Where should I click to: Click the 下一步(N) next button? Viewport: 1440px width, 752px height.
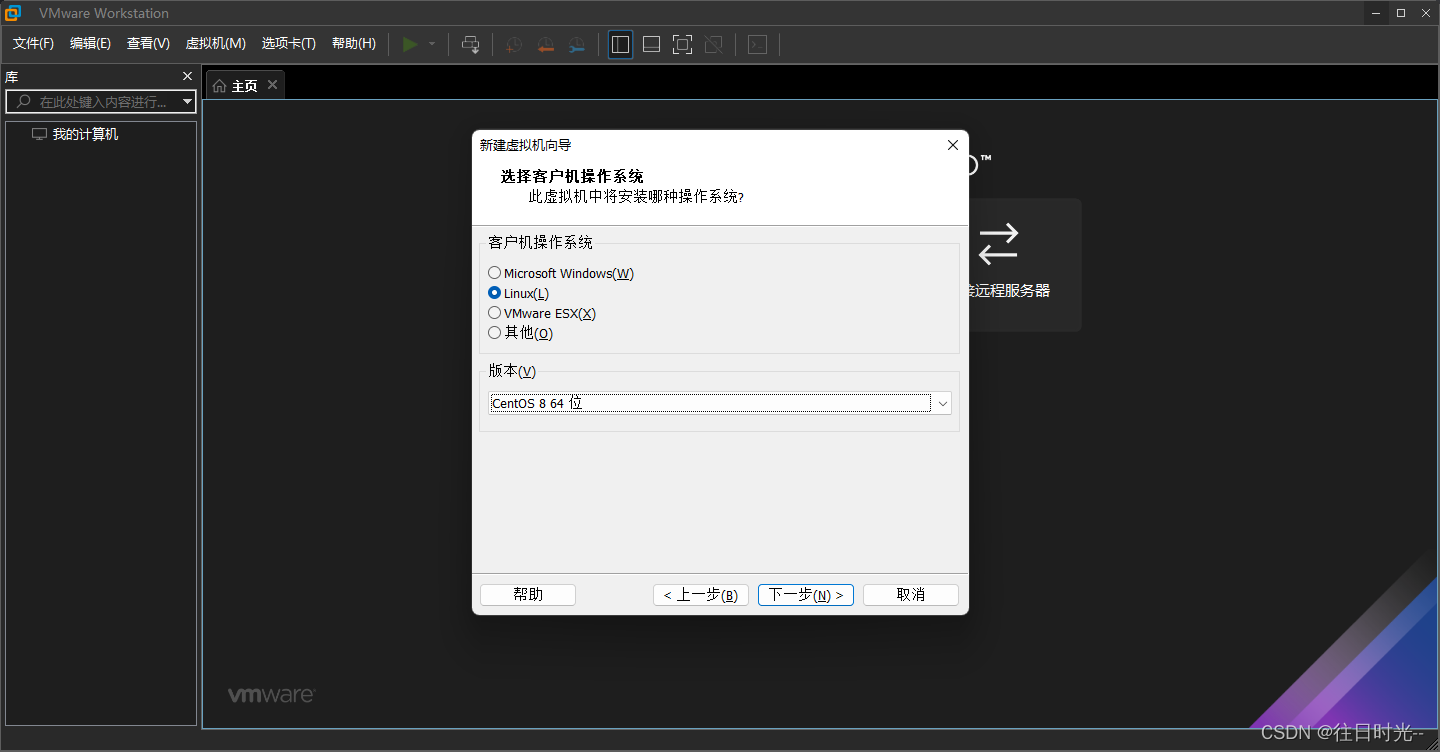point(806,595)
